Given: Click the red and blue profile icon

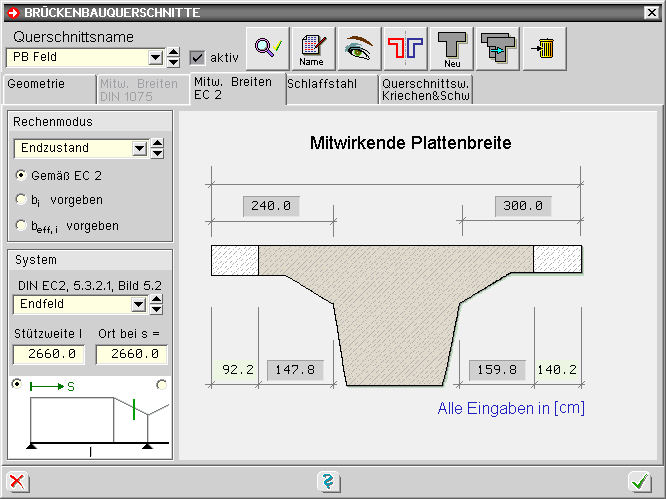Looking at the screenshot, I should 407,47.
